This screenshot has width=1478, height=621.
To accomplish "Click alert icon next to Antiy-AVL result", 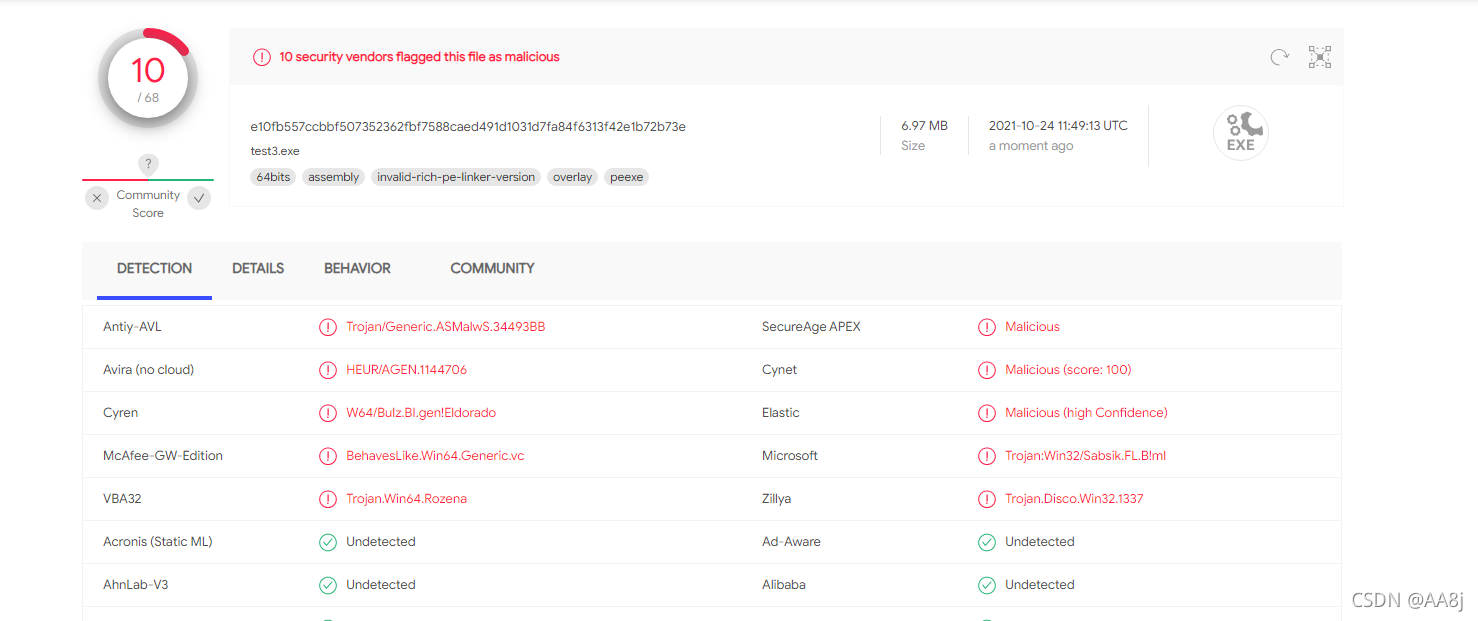I will 327,327.
